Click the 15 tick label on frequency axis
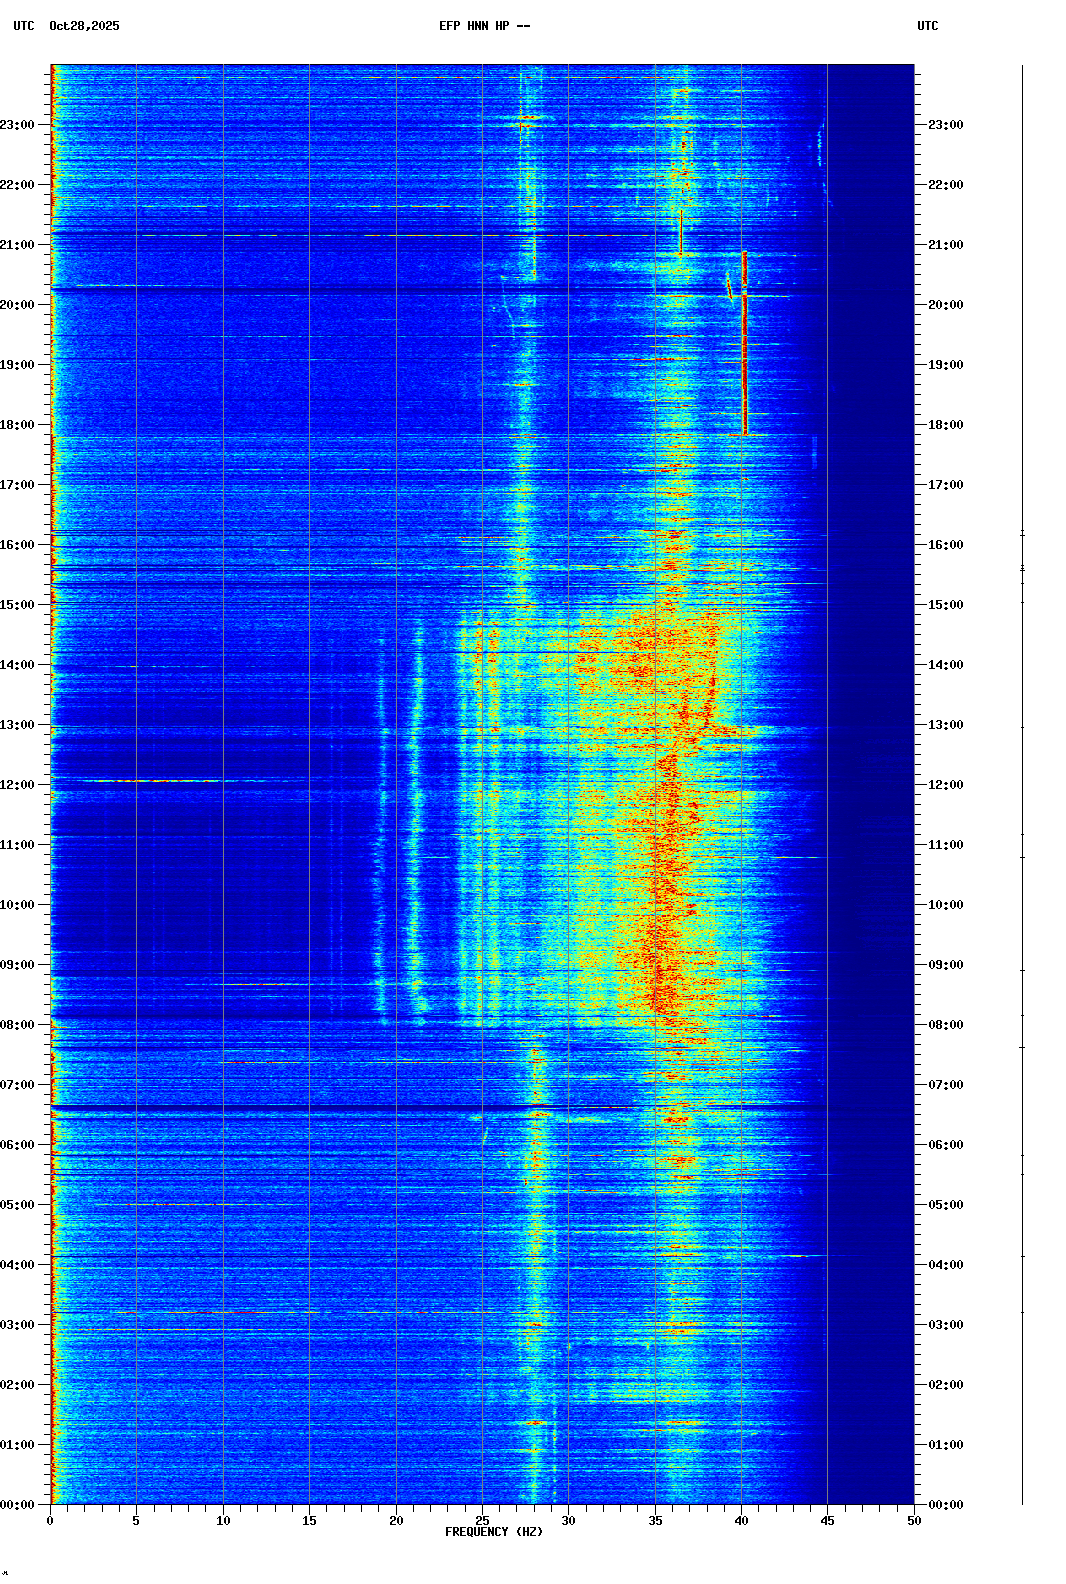Viewport: 1066px width, 1584px height. [309, 1521]
